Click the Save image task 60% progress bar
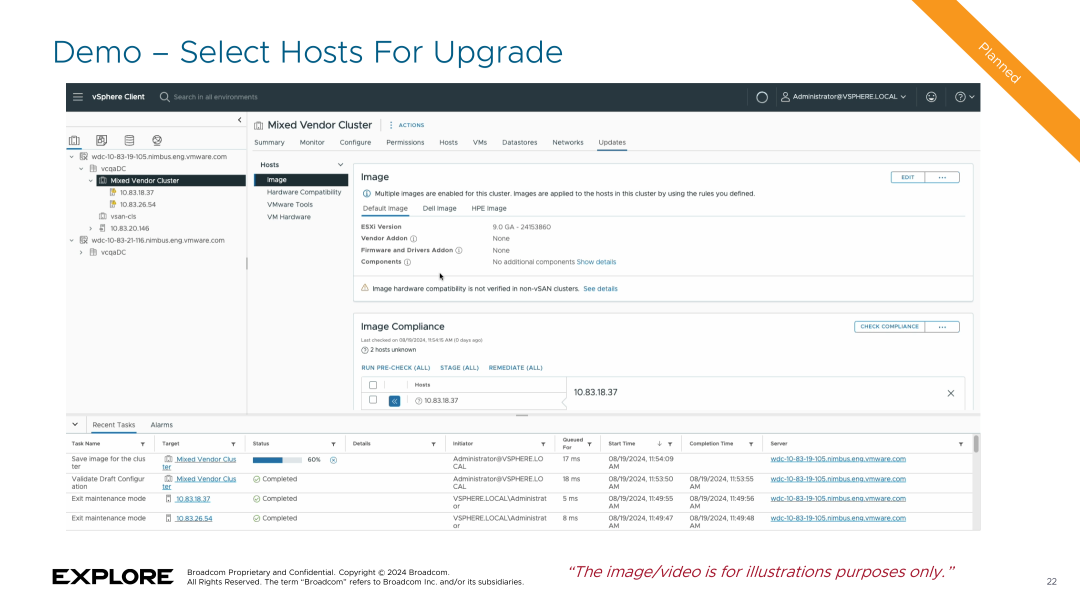1080x608 pixels. pyautogui.click(x=277, y=460)
